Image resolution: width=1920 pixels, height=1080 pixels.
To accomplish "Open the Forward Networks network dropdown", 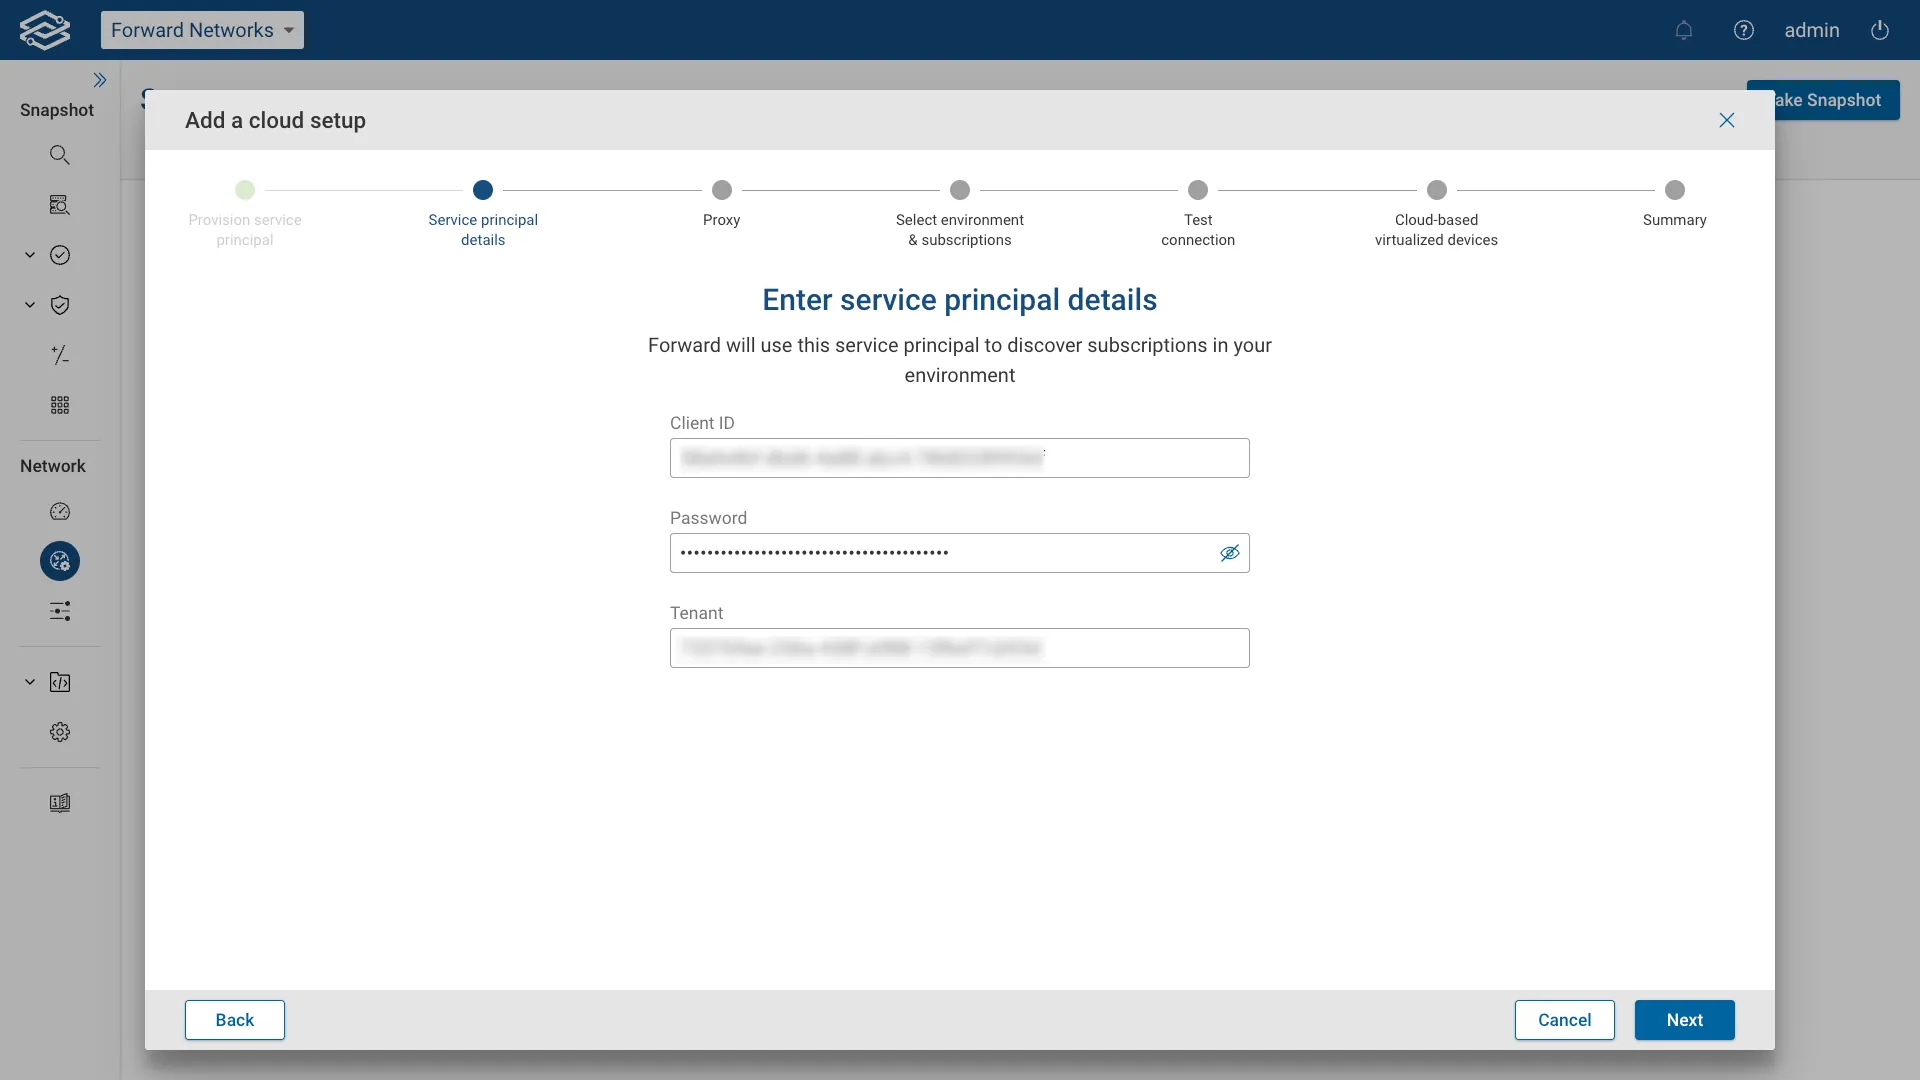I will click(202, 30).
